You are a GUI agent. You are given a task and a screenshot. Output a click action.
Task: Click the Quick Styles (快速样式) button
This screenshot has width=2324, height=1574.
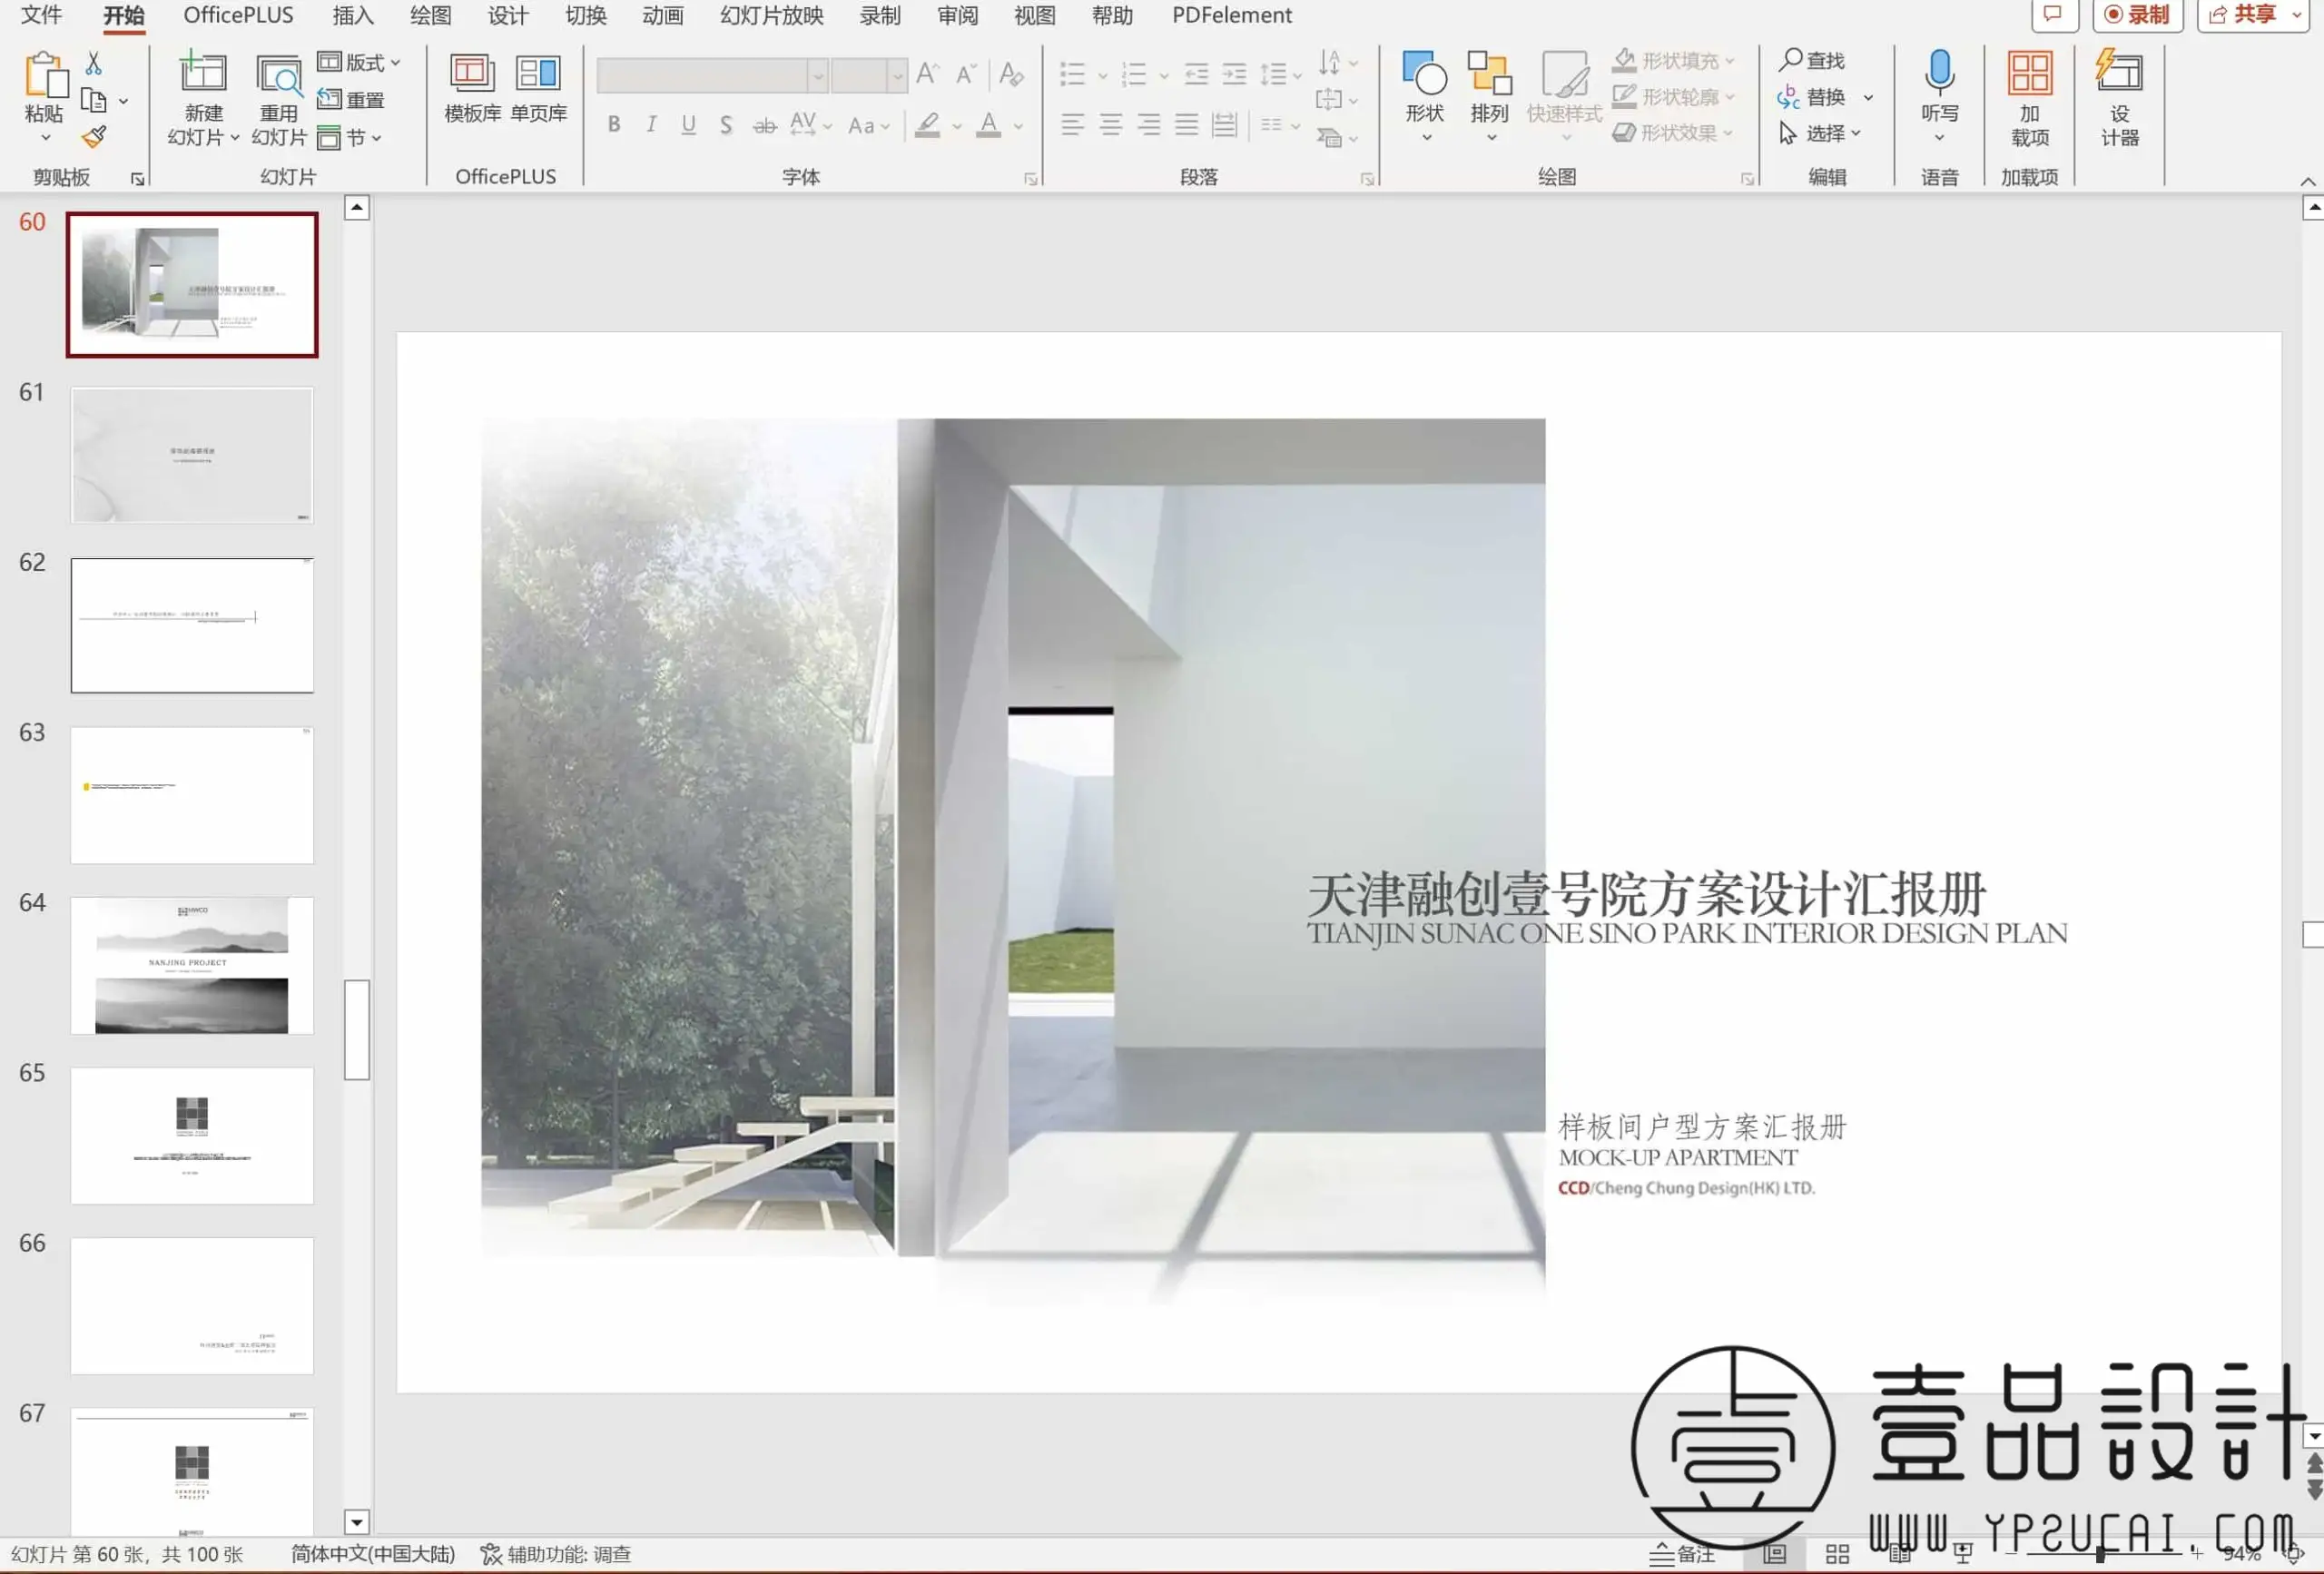(x=1564, y=97)
